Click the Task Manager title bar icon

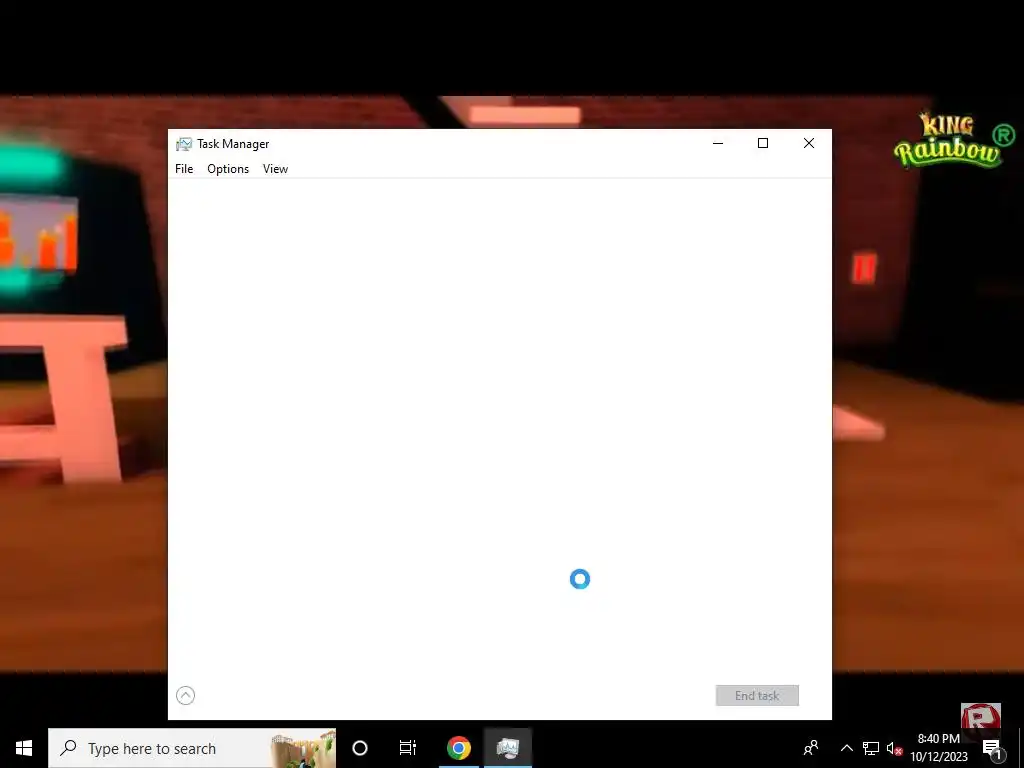point(184,144)
